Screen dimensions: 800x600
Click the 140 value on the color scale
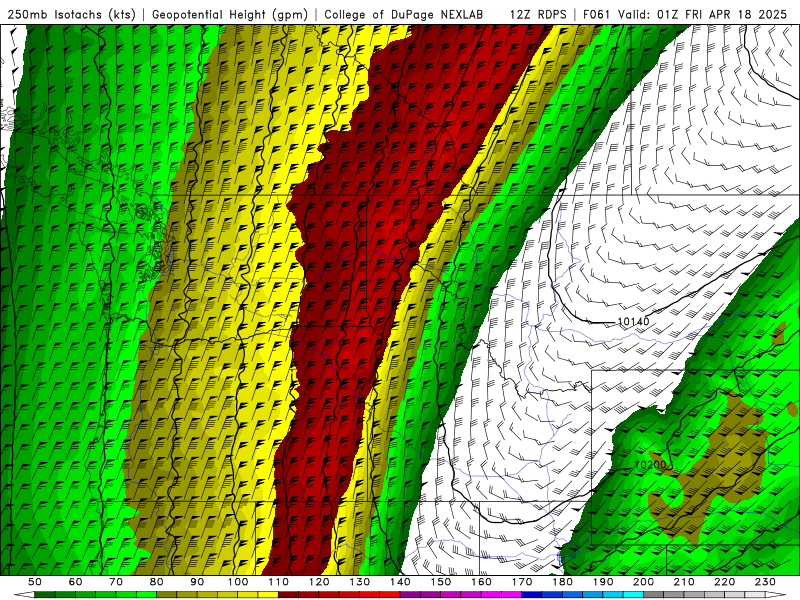(x=400, y=582)
